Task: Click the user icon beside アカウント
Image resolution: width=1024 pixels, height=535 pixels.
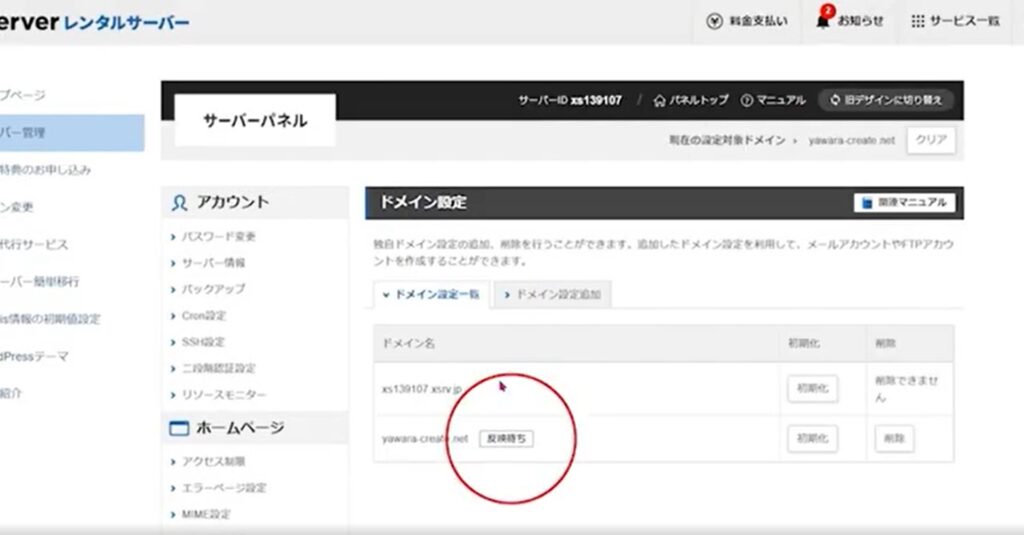Action: 179,203
